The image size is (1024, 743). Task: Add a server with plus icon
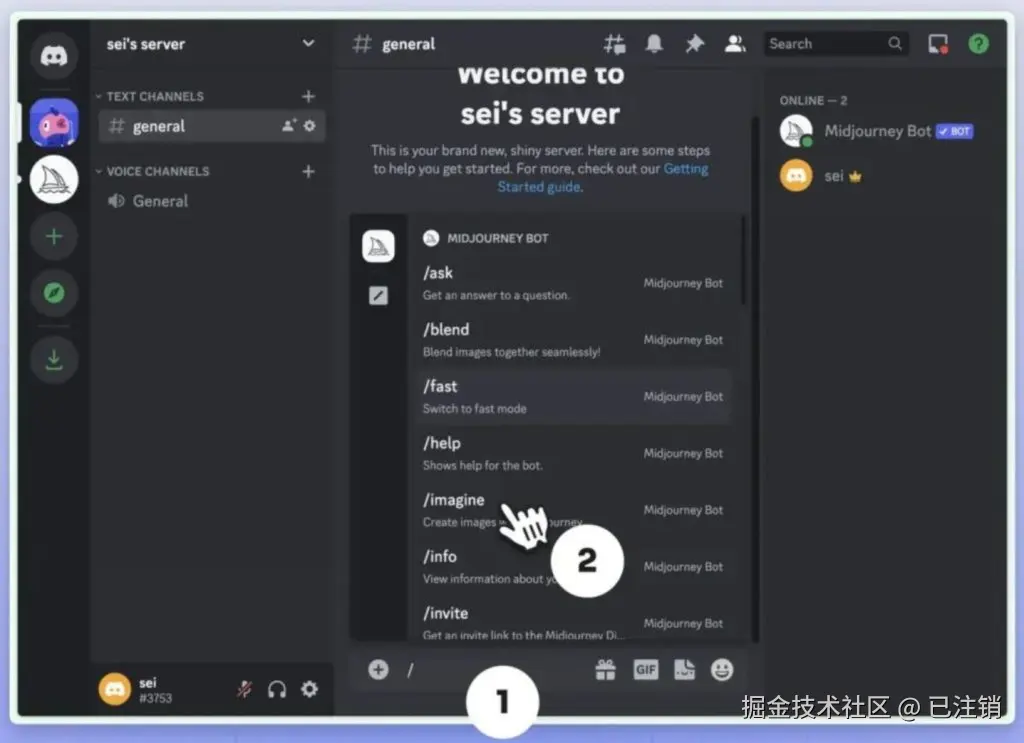click(x=54, y=236)
